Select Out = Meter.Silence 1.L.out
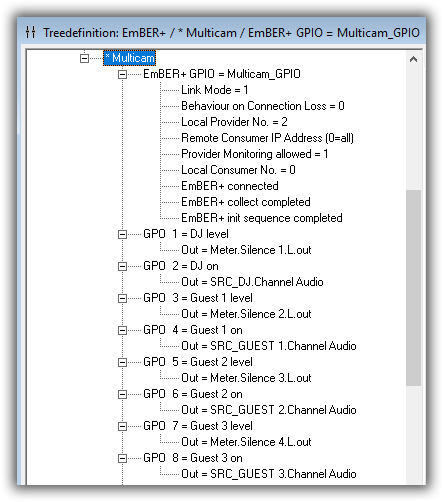 tap(246, 250)
